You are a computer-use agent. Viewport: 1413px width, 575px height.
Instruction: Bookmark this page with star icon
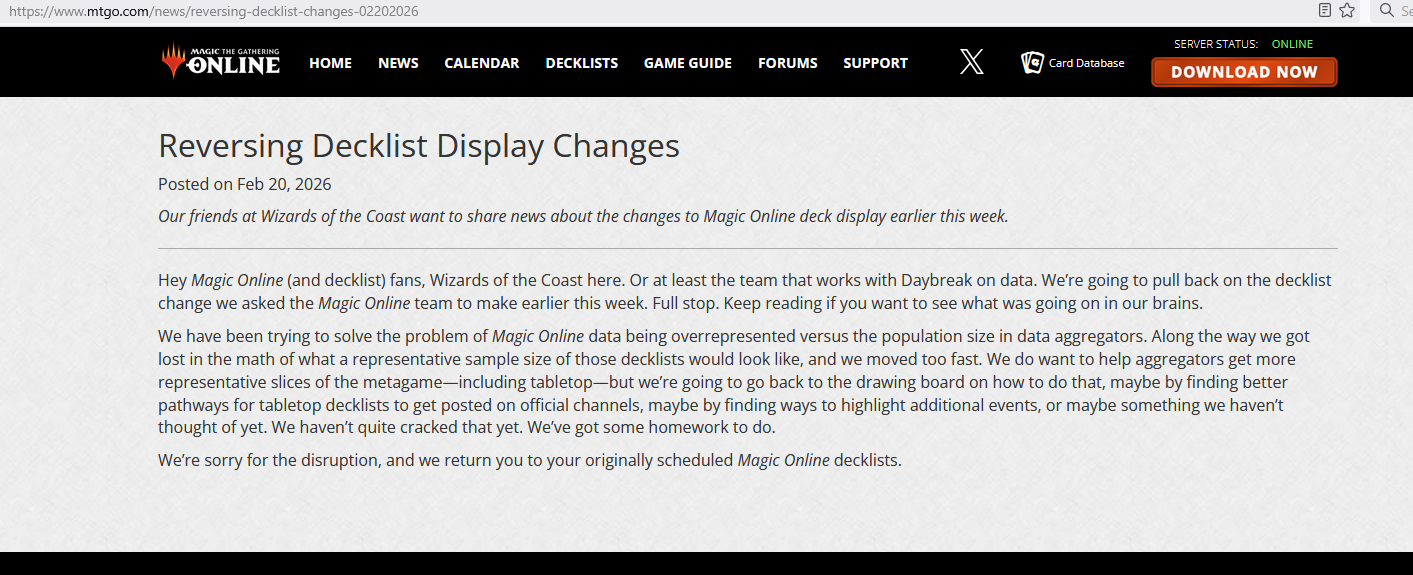pos(1347,10)
